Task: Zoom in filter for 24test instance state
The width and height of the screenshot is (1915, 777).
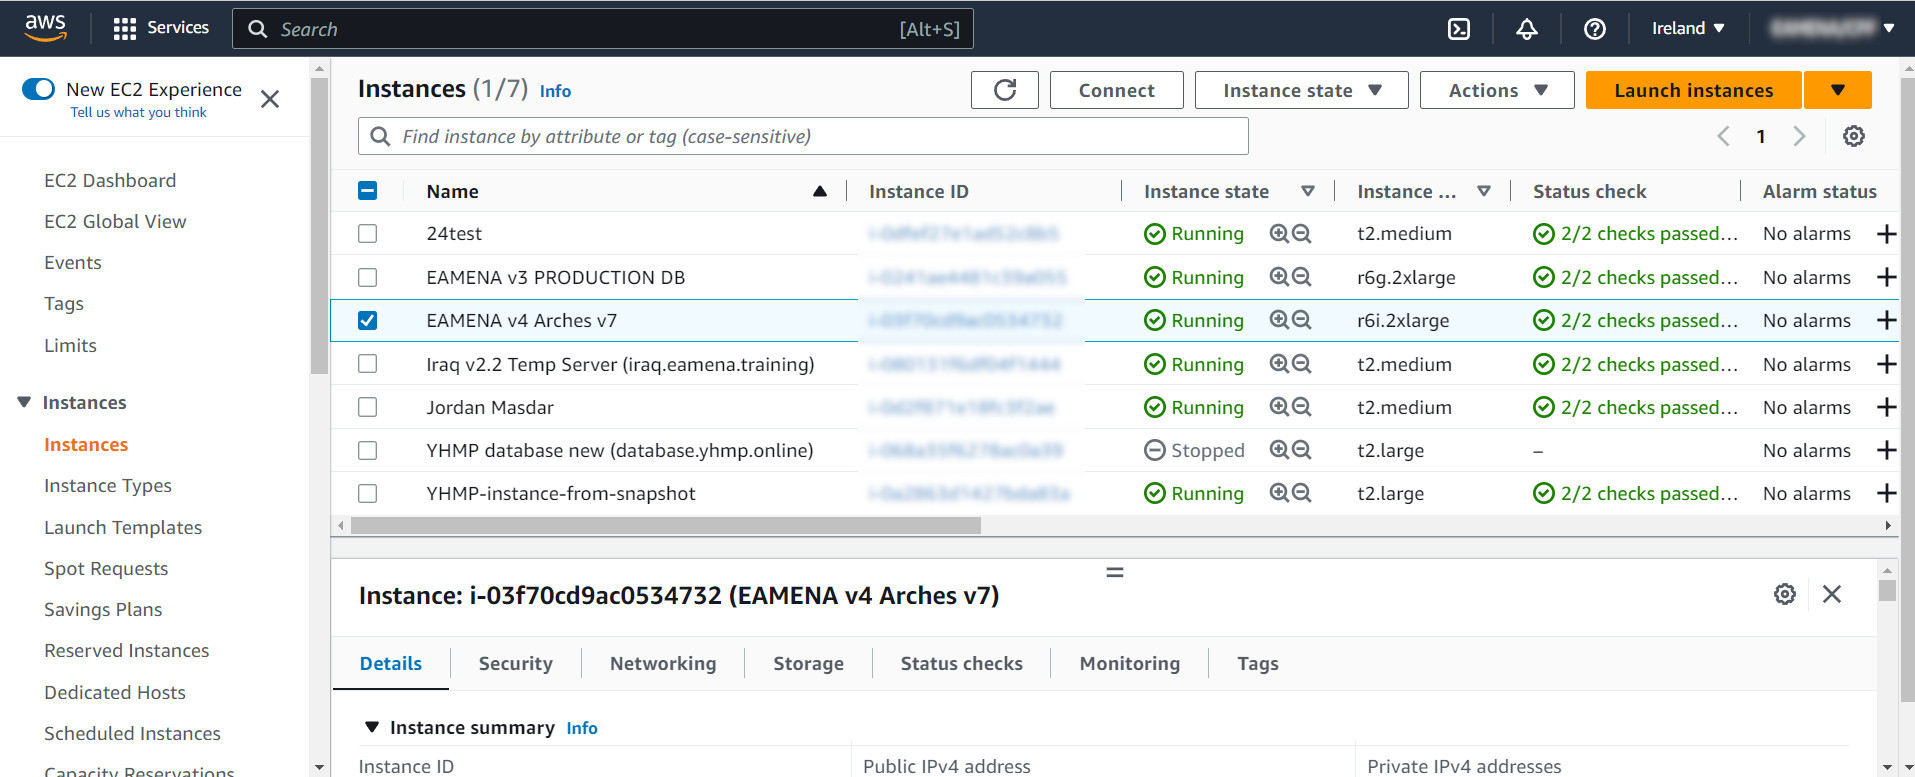Action: click(x=1278, y=233)
